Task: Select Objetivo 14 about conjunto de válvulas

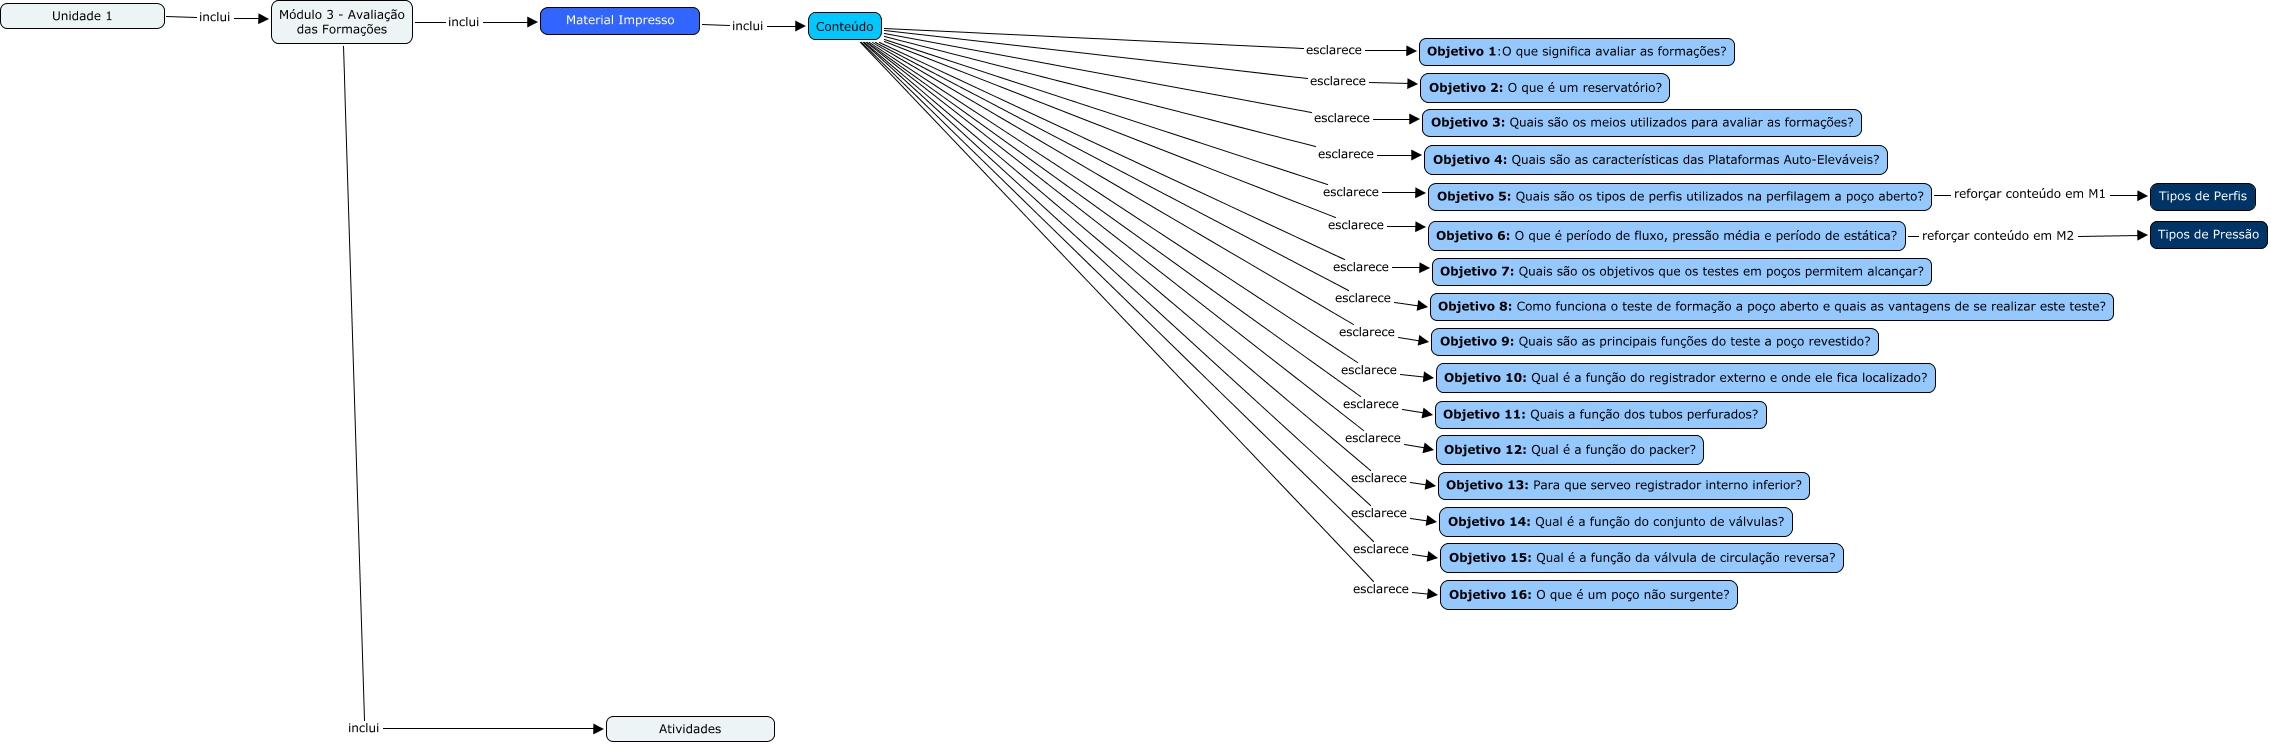Action: click(x=1615, y=522)
